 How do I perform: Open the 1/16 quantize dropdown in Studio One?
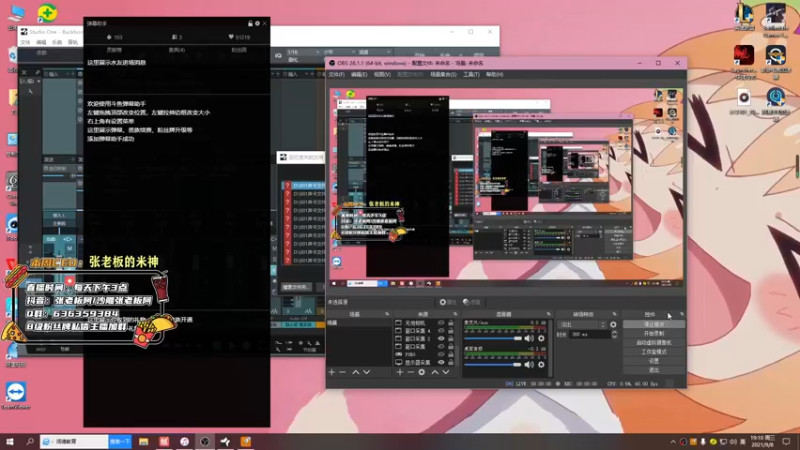pos(303,52)
